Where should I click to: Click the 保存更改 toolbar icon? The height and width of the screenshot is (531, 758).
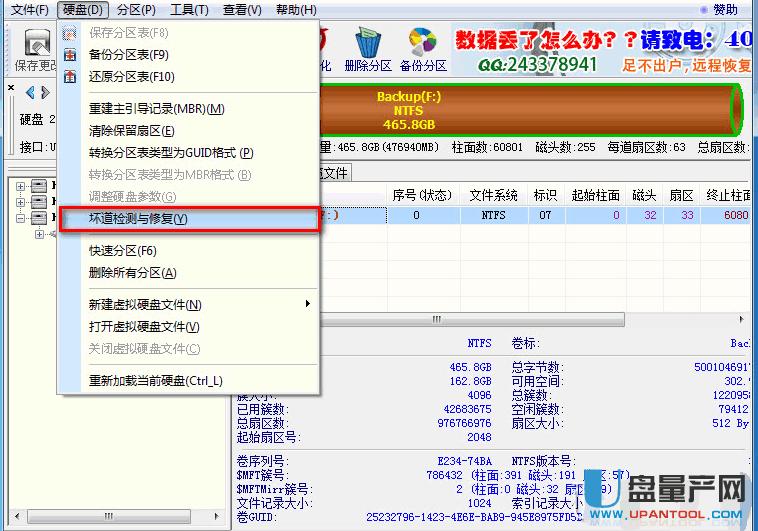37,45
